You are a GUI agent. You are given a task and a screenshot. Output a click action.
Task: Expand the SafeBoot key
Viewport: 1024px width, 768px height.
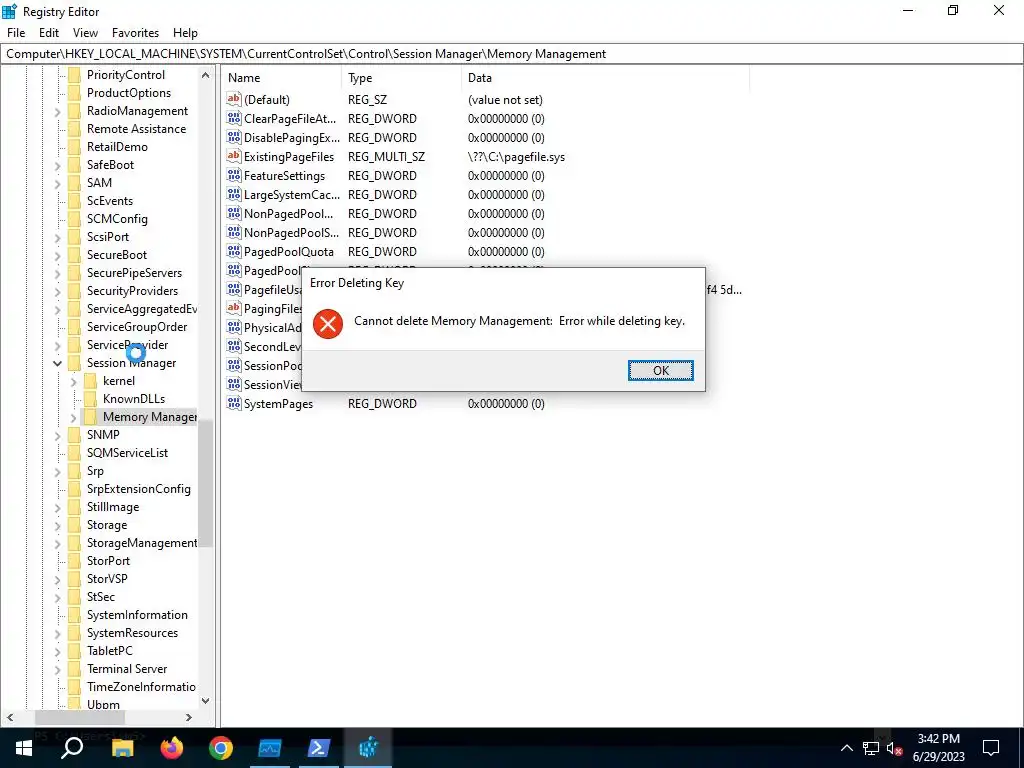[57, 166]
